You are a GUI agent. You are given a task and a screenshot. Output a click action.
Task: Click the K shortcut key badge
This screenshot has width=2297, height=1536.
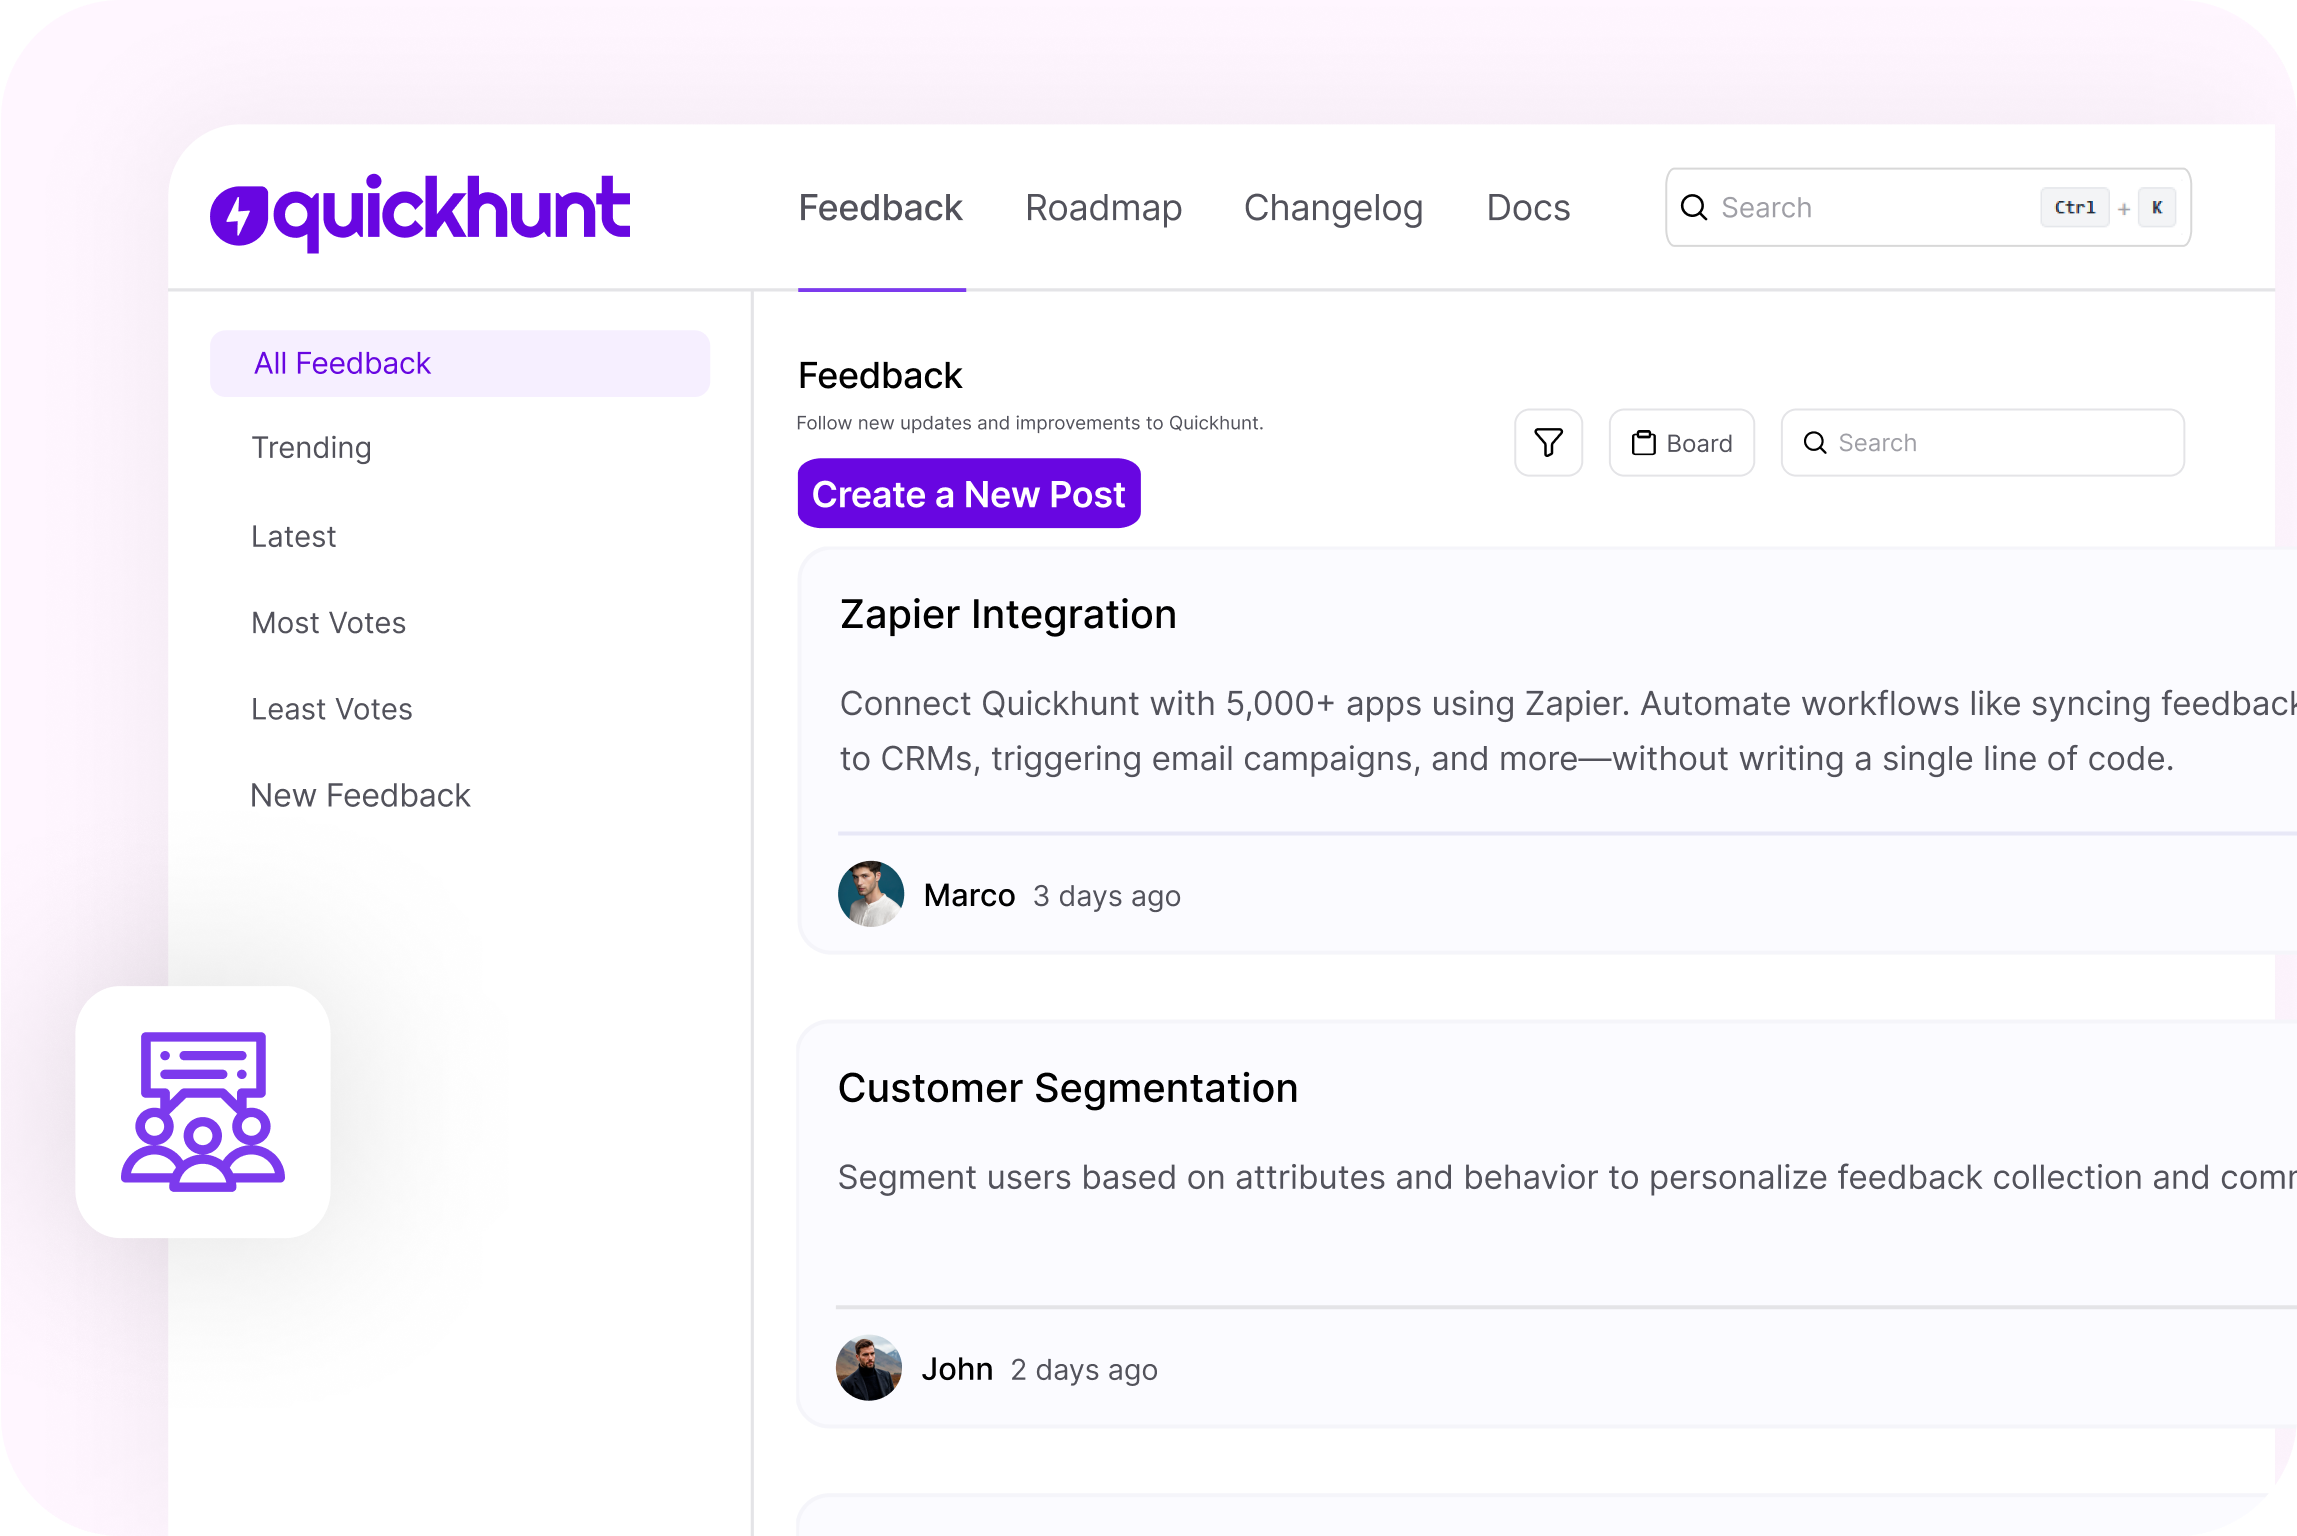click(x=2157, y=207)
